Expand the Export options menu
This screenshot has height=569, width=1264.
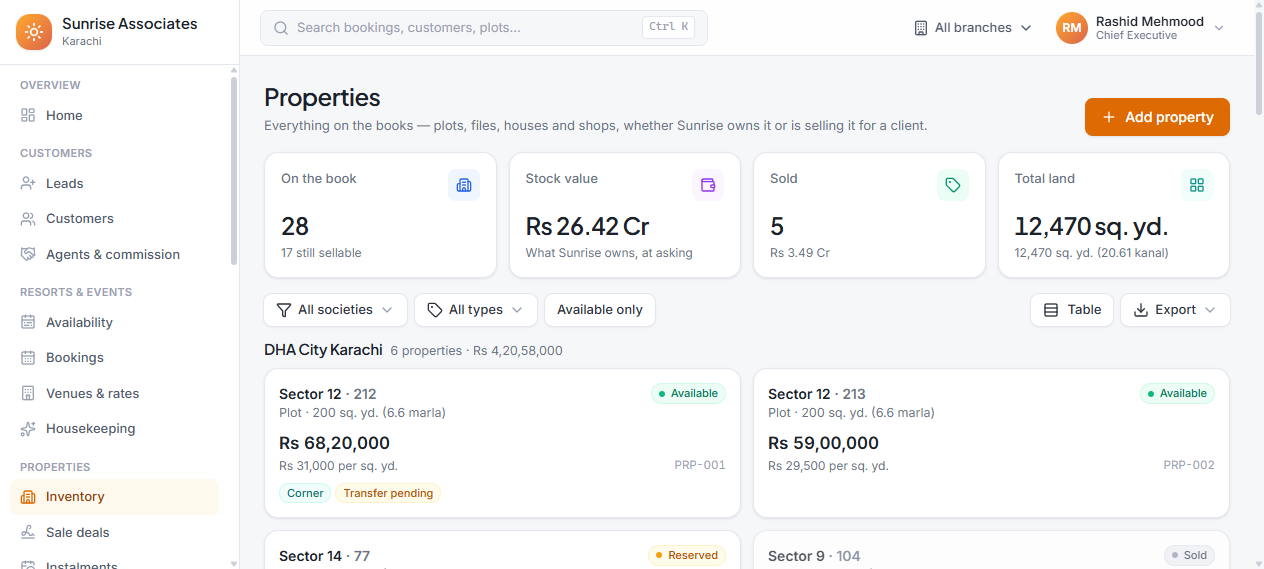pos(1175,310)
